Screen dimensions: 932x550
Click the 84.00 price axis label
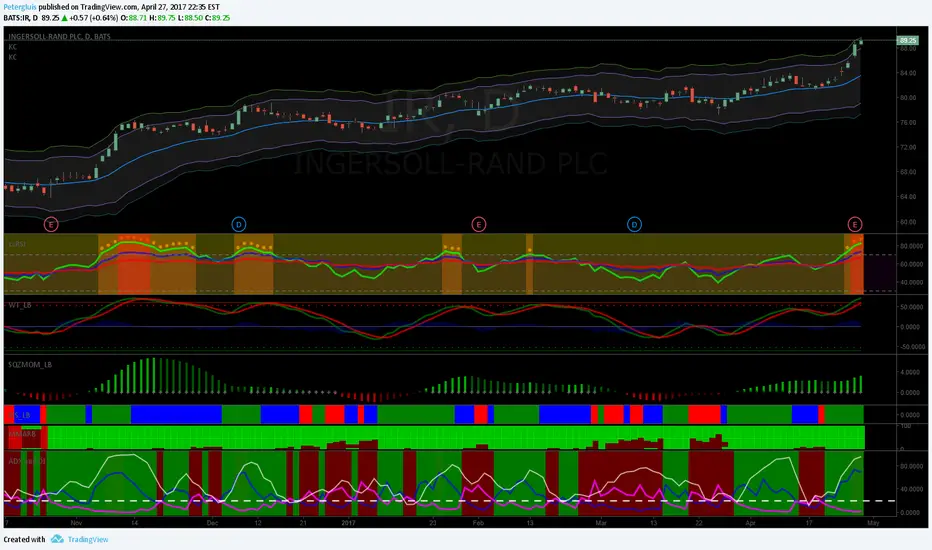908,73
